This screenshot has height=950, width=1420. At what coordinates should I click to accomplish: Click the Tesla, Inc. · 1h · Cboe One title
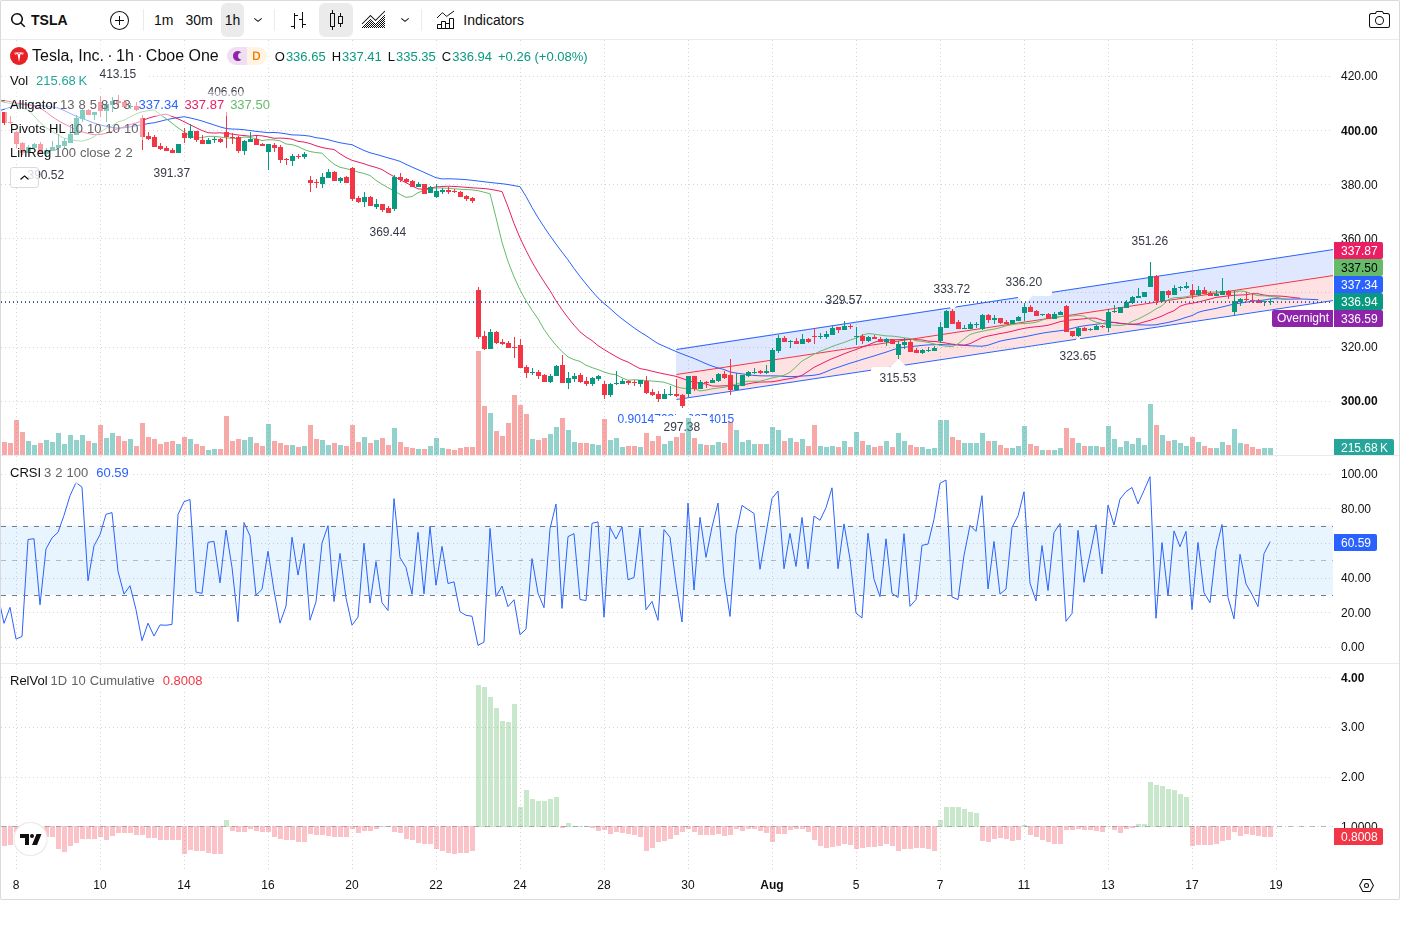coord(125,56)
